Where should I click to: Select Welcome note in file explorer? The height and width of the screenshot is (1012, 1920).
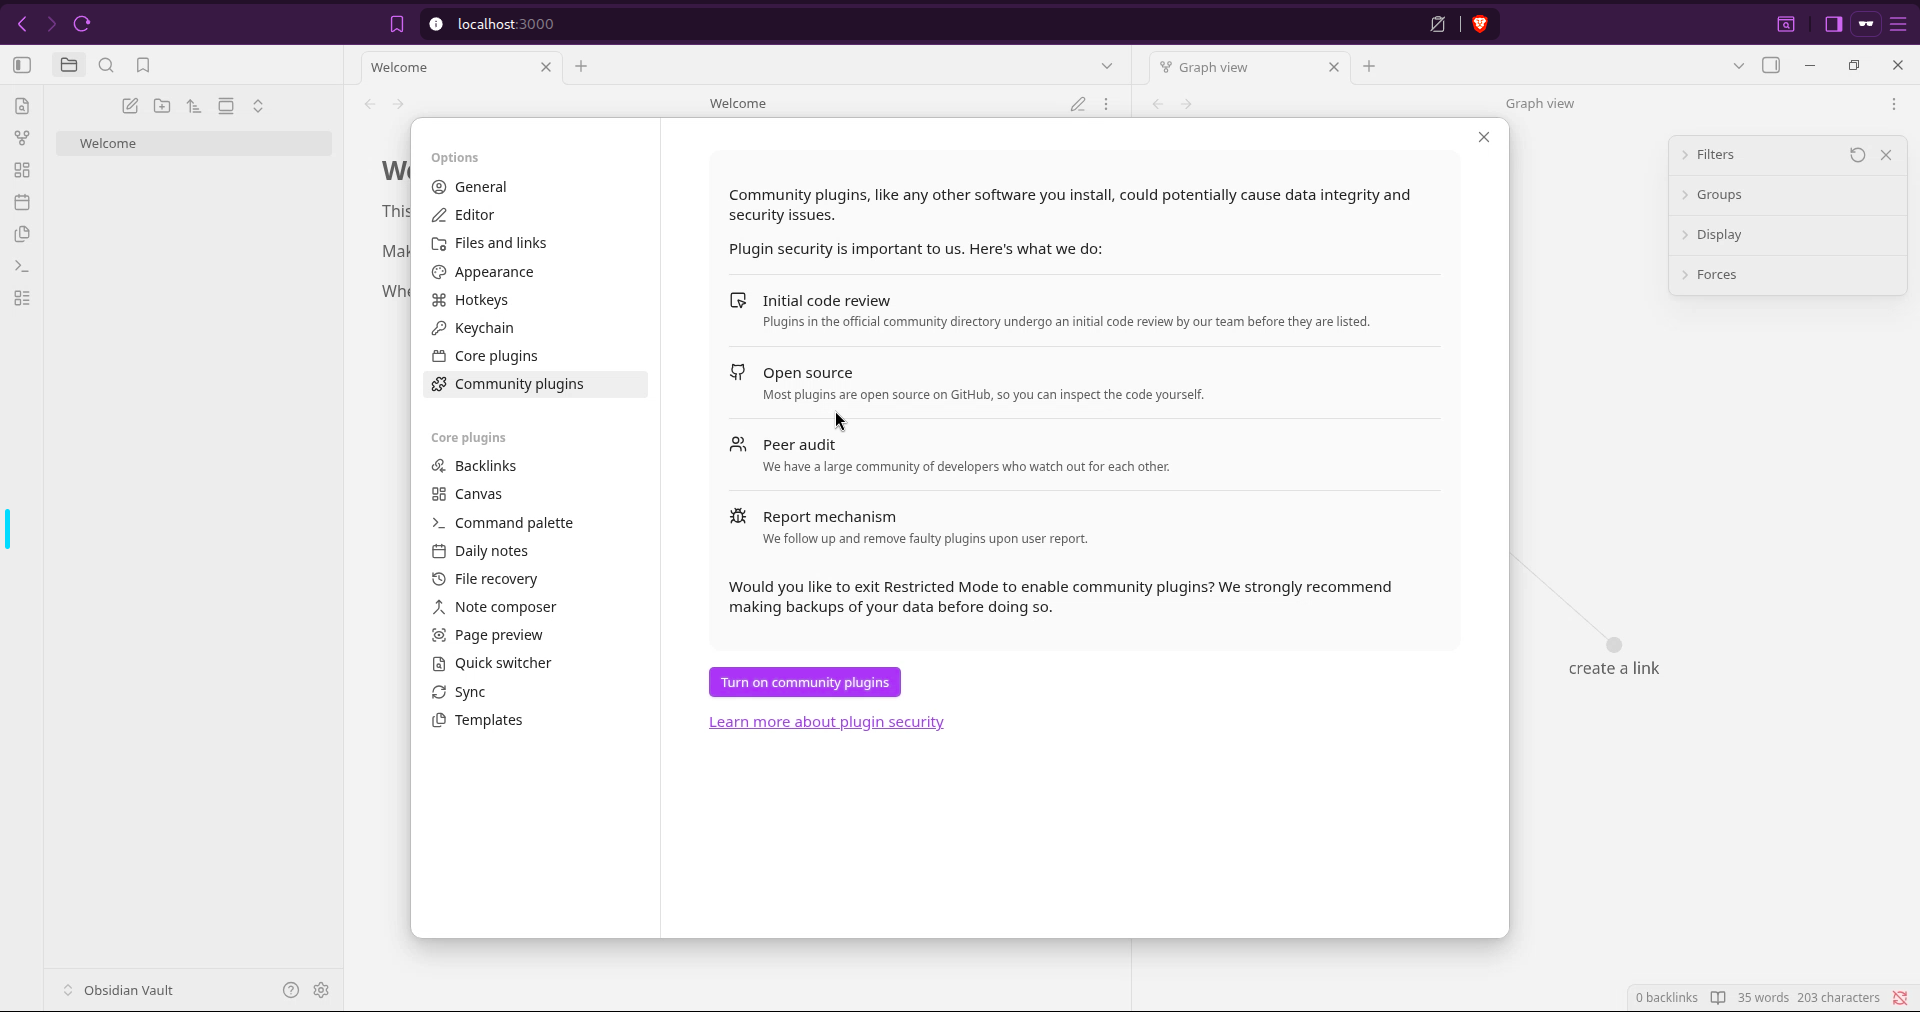[x=194, y=143]
